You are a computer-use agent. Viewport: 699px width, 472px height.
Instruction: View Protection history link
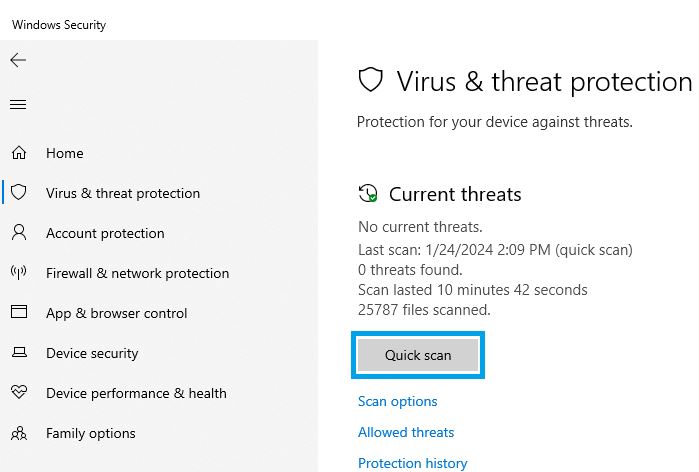click(412, 463)
